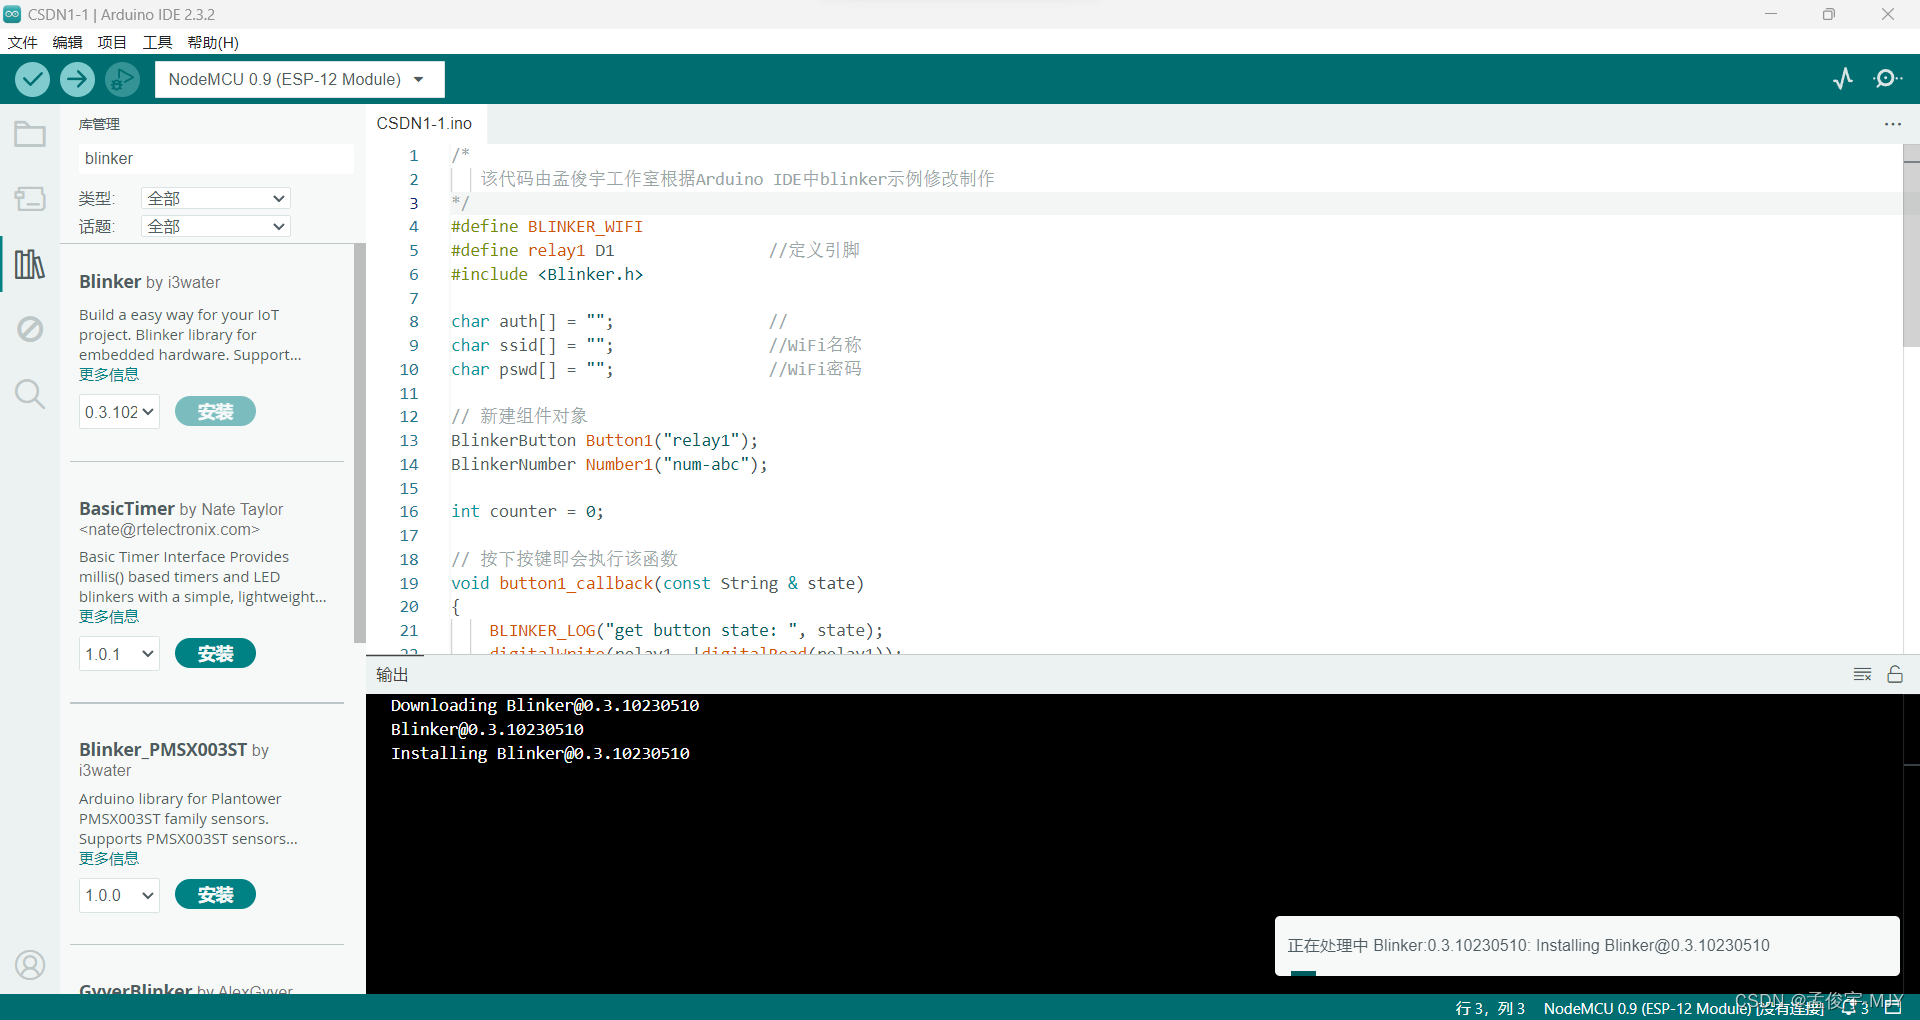Open 更多信息 link under Blinker_PMSX003ST
Screen dimensions: 1920x1020
[x=109, y=859]
